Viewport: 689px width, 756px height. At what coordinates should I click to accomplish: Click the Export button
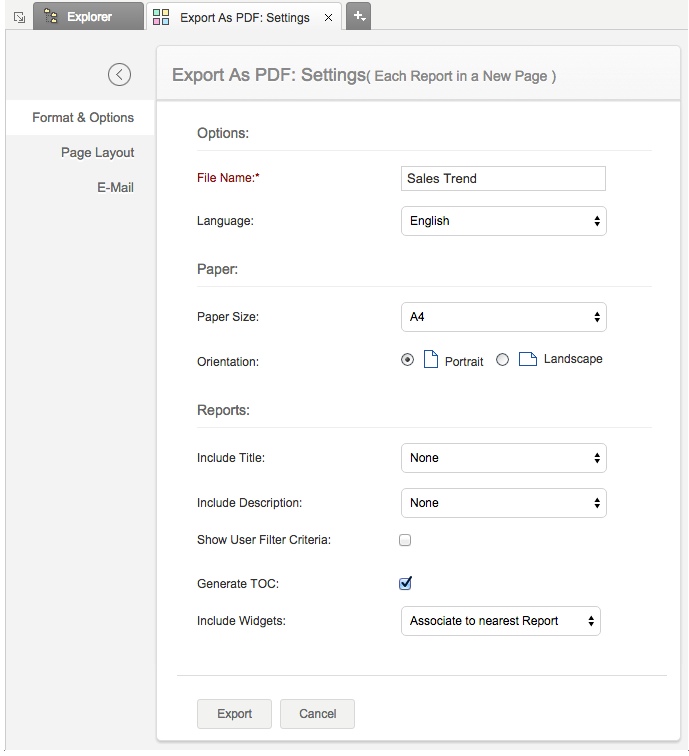coord(235,713)
